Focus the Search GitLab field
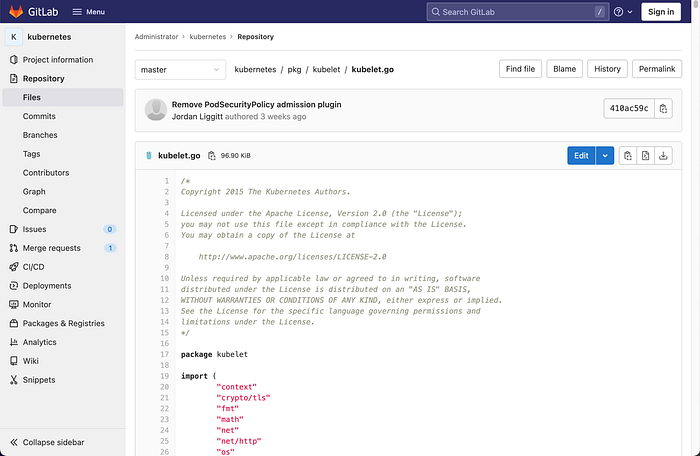Viewport: 700px width, 456px height. [x=518, y=12]
